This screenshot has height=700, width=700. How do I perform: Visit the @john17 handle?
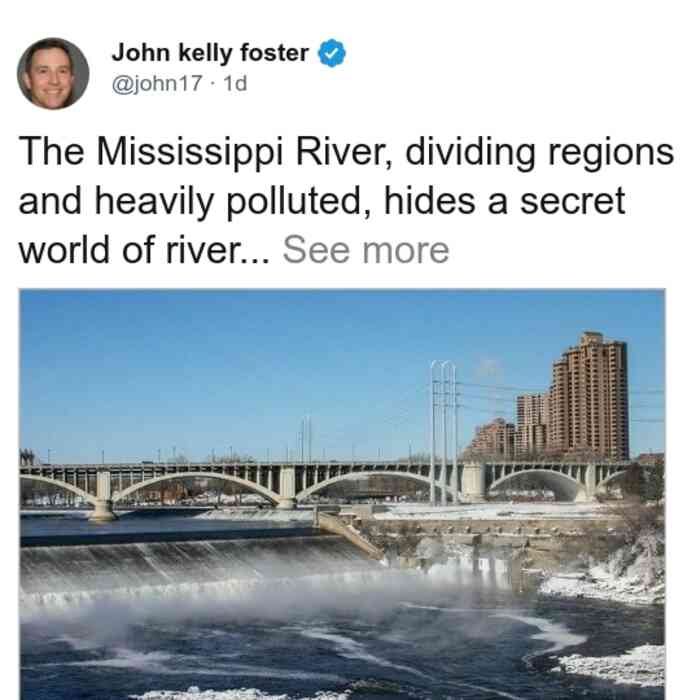(157, 83)
